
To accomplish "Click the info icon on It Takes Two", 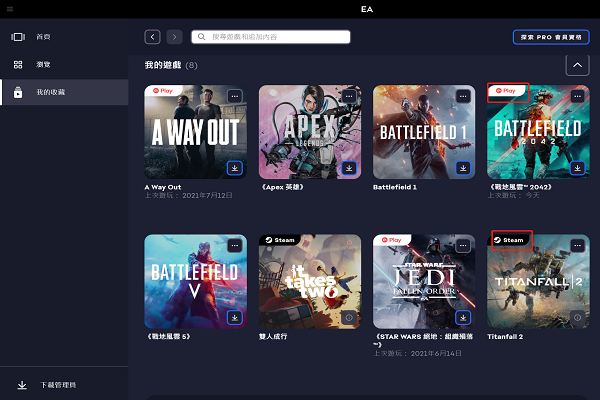I will [348, 317].
